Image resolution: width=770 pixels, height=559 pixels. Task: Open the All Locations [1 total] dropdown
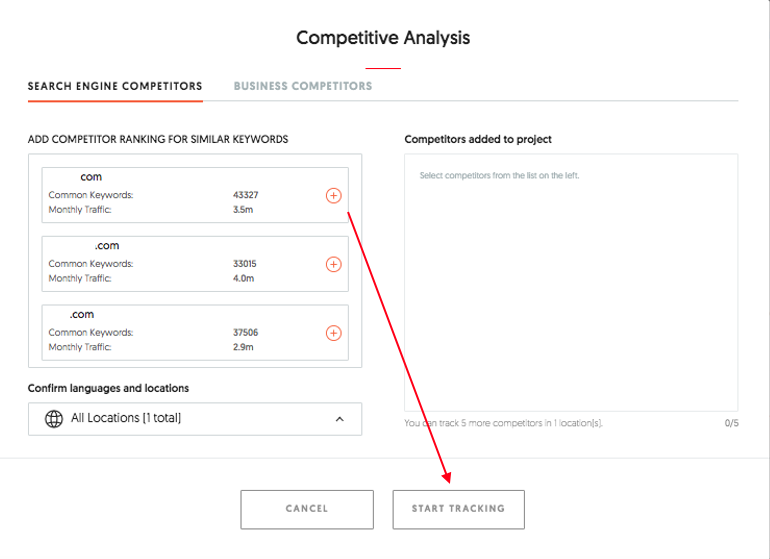click(195, 419)
